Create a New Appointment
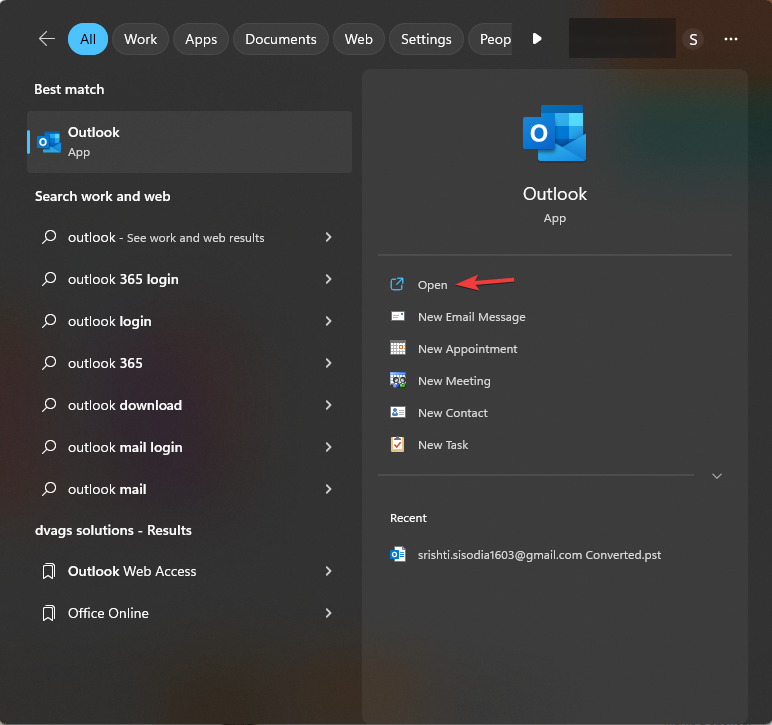The height and width of the screenshot is (725, 772). tap(467, 349)
